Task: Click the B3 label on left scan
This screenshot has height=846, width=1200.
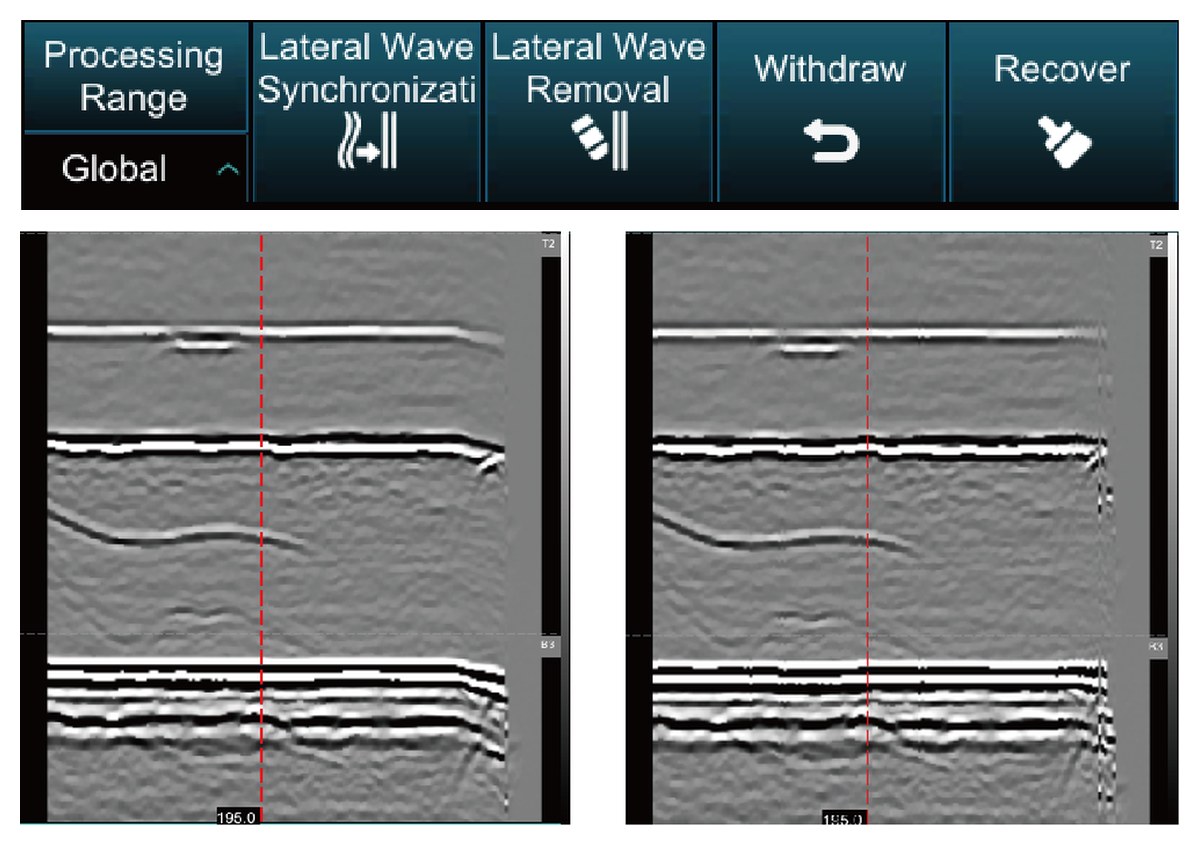Action: point(548,646)
